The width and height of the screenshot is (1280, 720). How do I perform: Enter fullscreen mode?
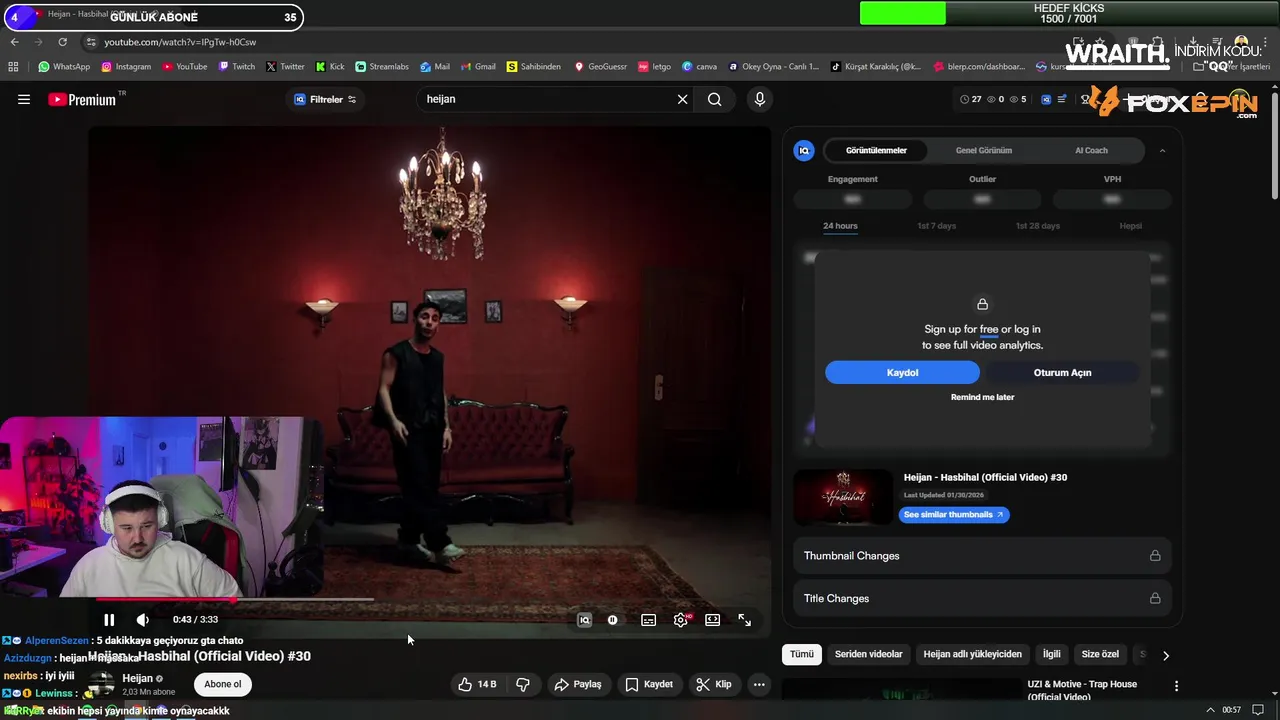pyautogui.click(x=745, y=620)
